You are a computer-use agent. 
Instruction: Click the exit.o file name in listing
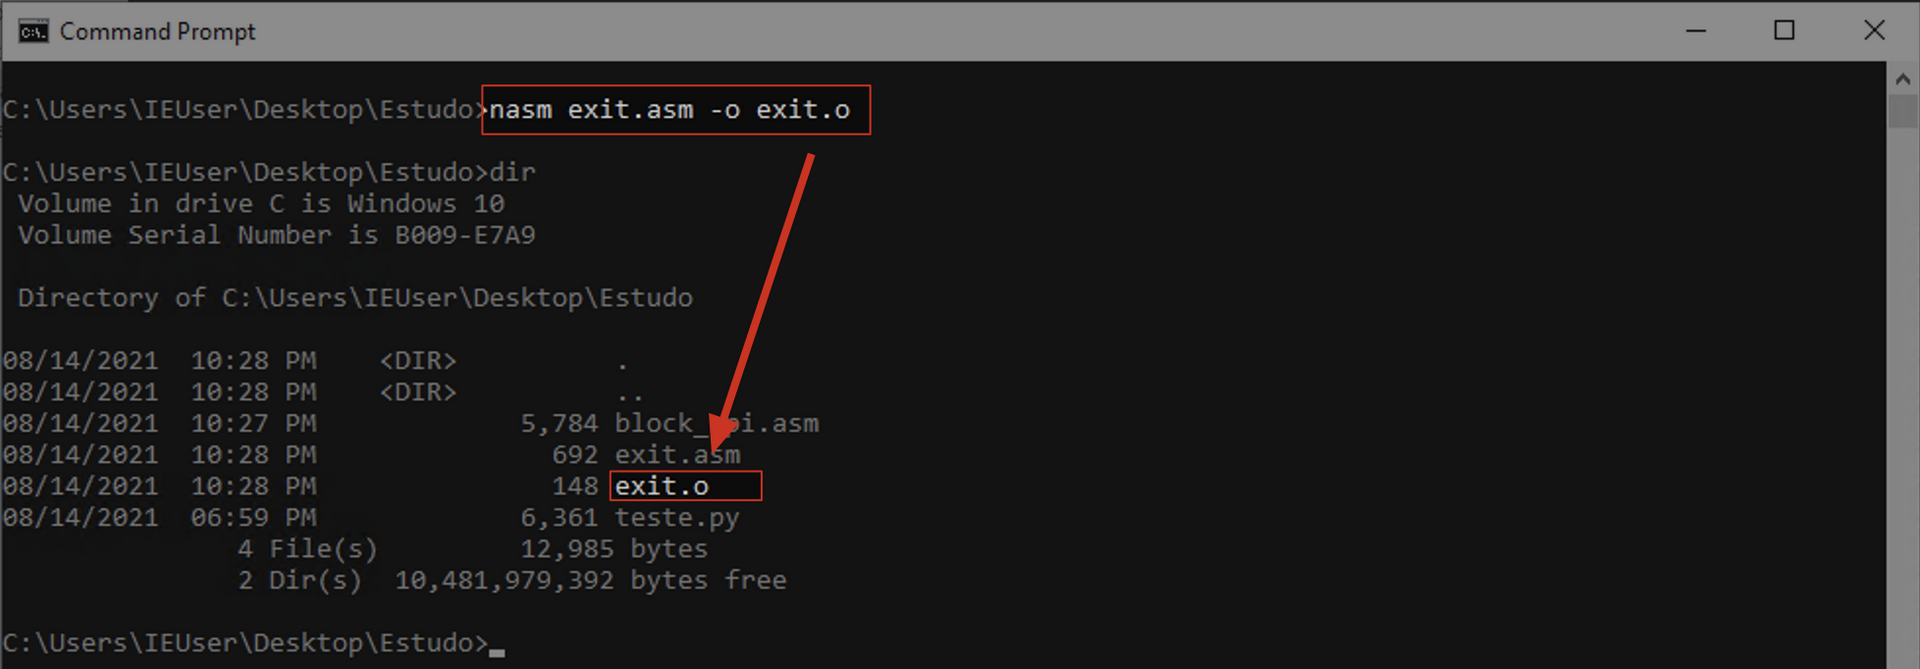662,487
